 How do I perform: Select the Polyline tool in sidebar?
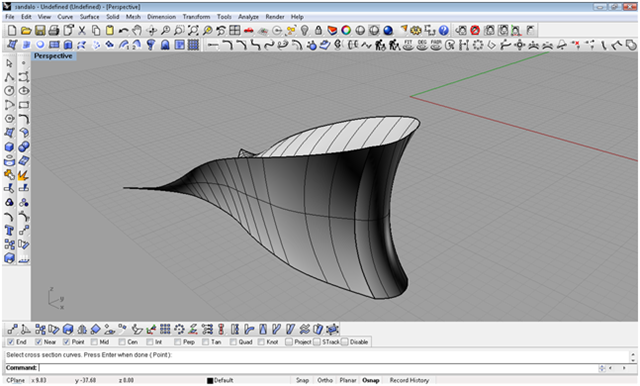[9, 77]
